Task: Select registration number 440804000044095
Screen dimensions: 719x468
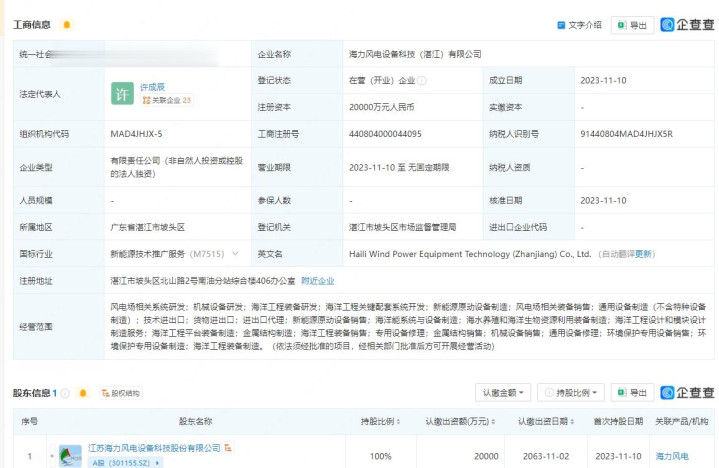Action: click(x=385, y=134)
